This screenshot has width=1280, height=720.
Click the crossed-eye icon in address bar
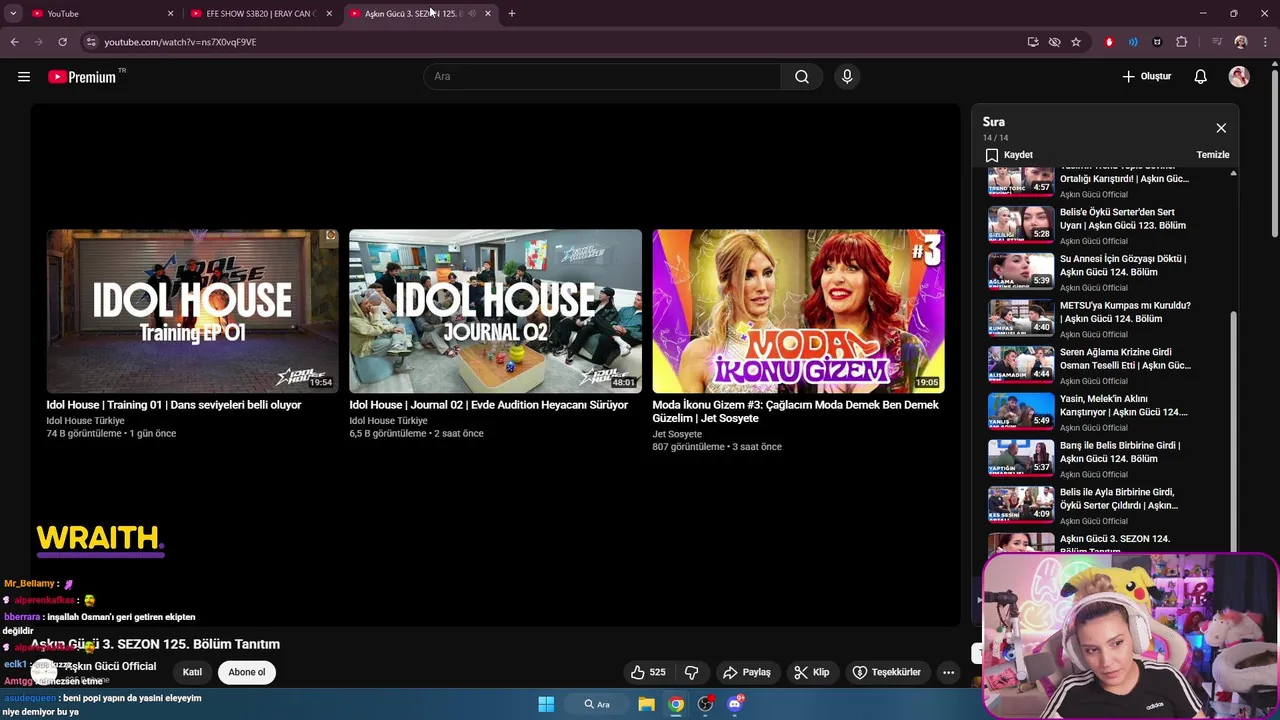(1054, 42)
